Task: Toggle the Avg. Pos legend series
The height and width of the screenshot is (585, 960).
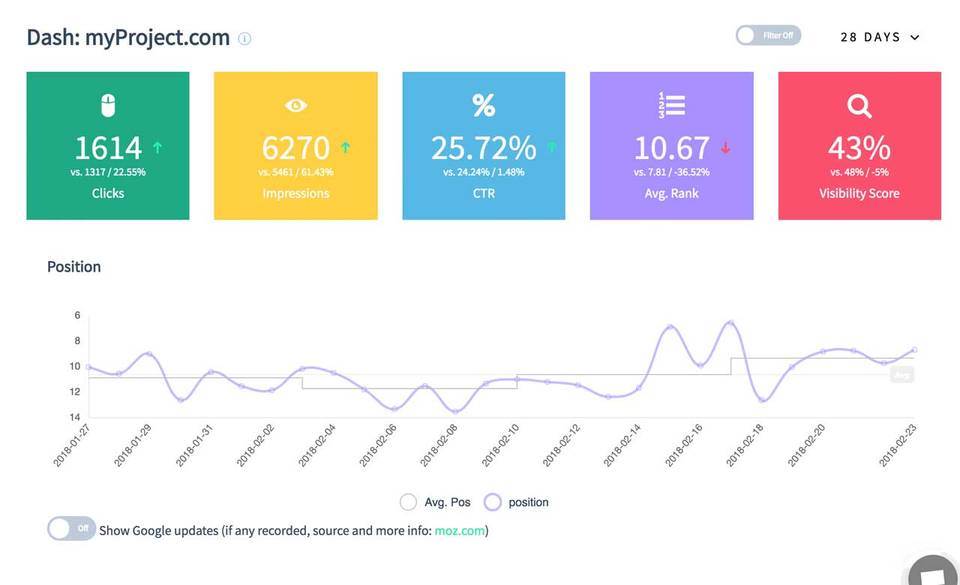Action: pyautogui.click(x=408, y=502)
